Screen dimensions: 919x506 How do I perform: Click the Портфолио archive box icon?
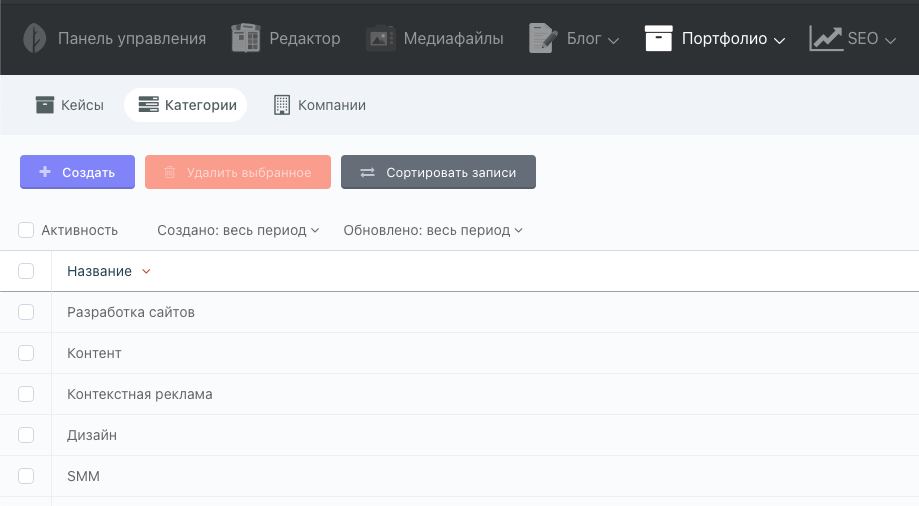659,38
